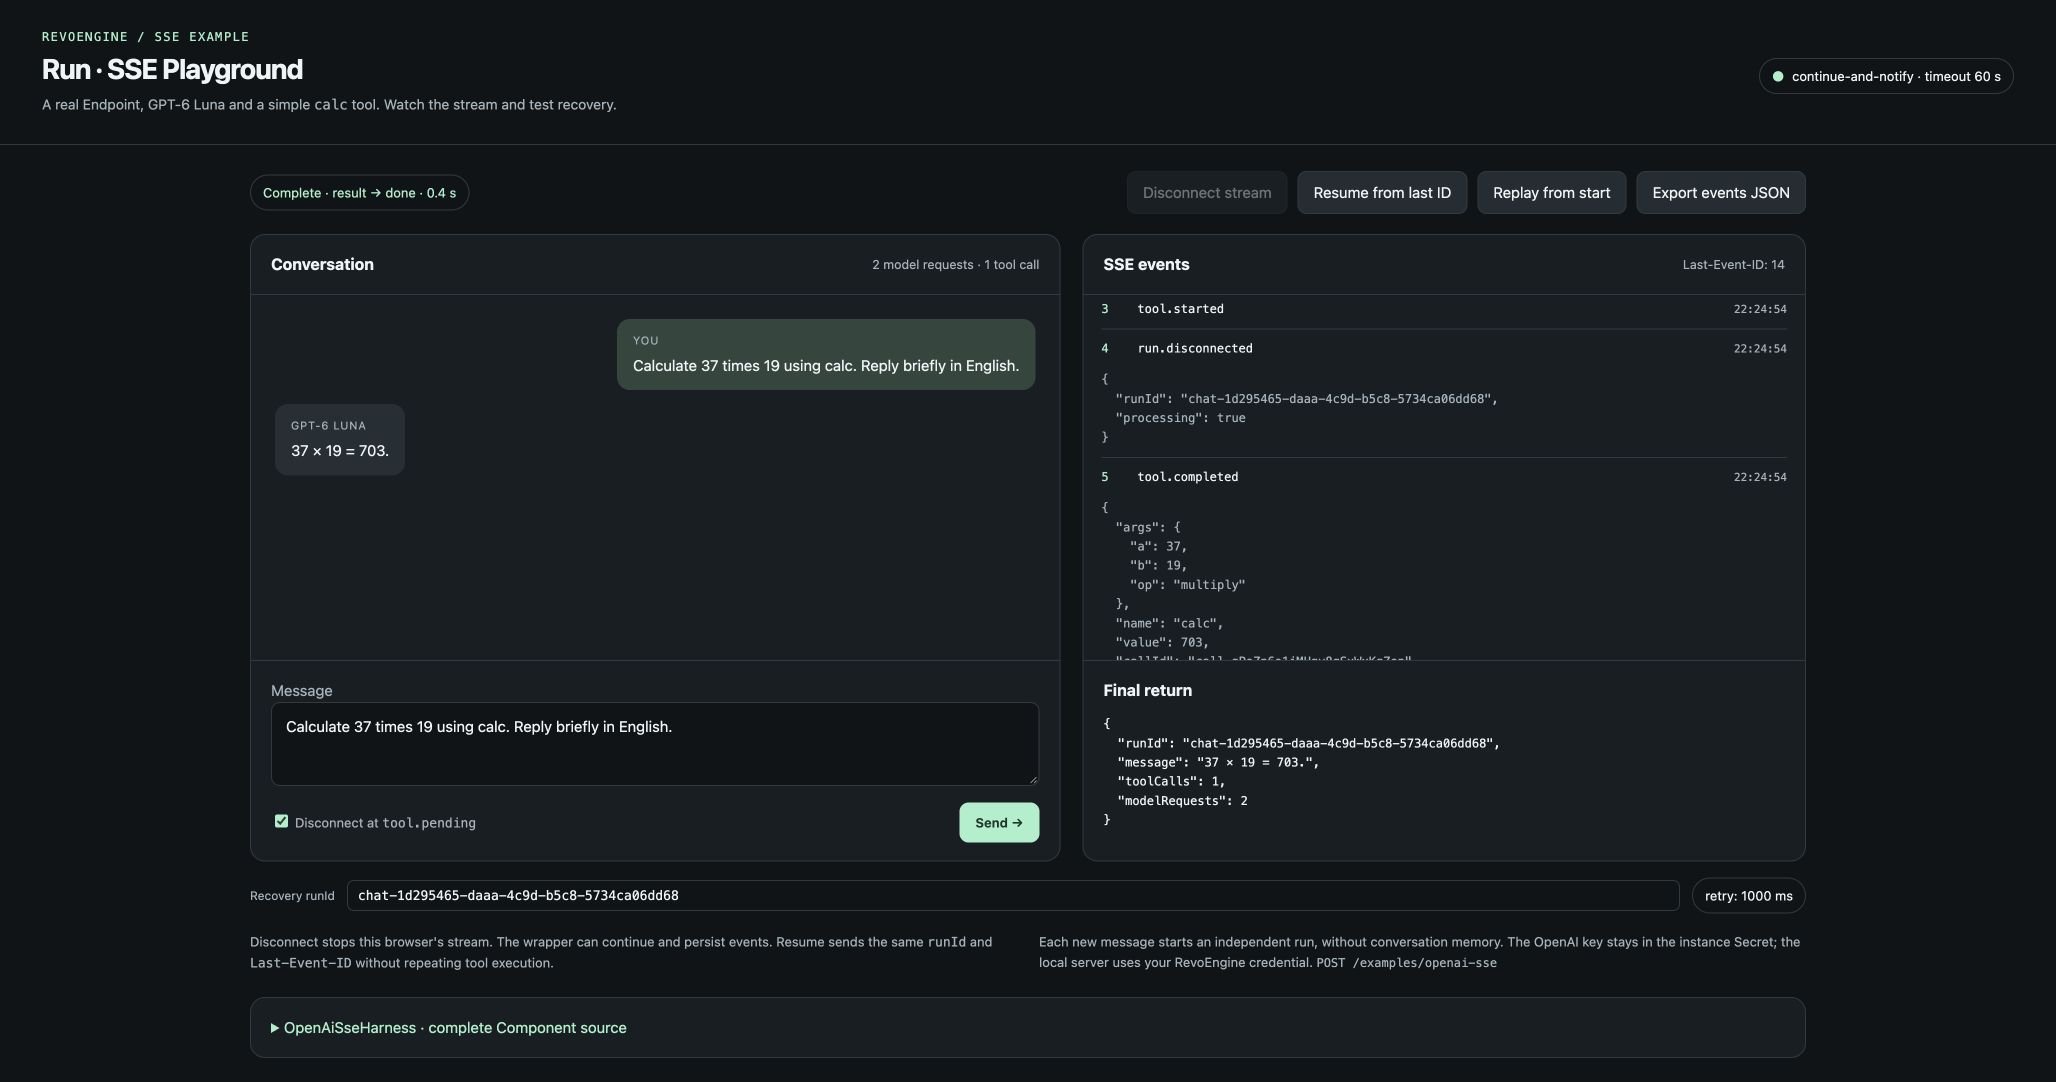Viewport: 2056px width, 1082px height.
Task: Expand the OpenAiSseHarness complete Component source
Action: click(x=449, y=1028)
